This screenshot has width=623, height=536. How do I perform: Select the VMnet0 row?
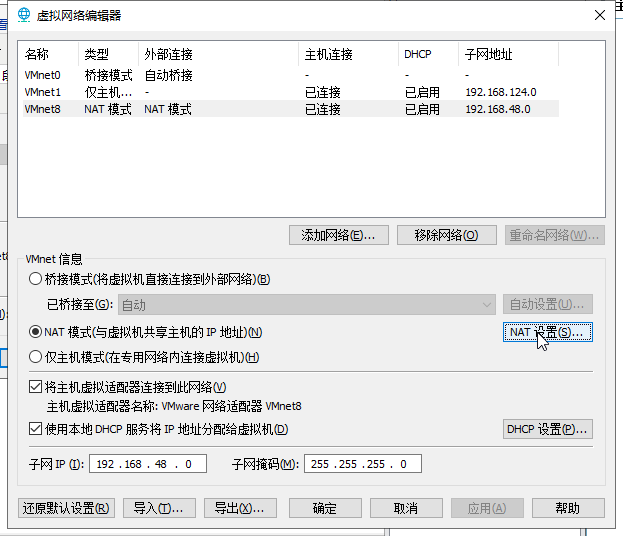tap(291, 75)
